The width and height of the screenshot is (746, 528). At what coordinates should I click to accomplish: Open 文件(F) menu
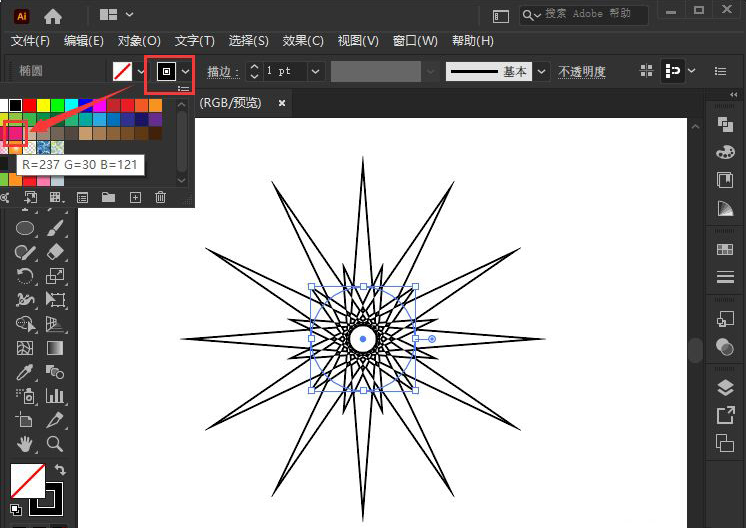[30, 41]
